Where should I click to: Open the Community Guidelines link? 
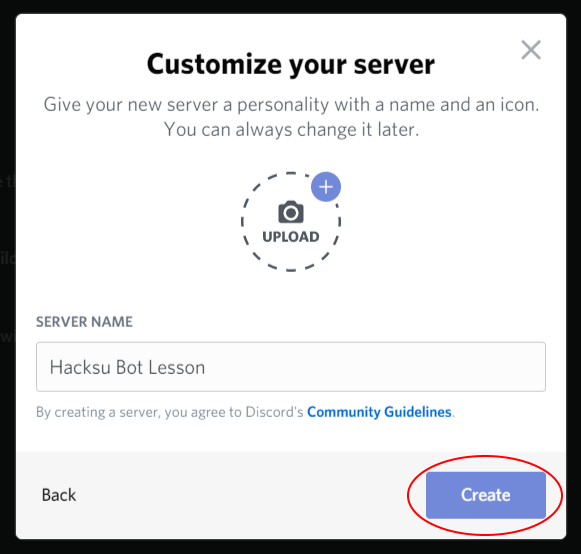tap(379, 412)
